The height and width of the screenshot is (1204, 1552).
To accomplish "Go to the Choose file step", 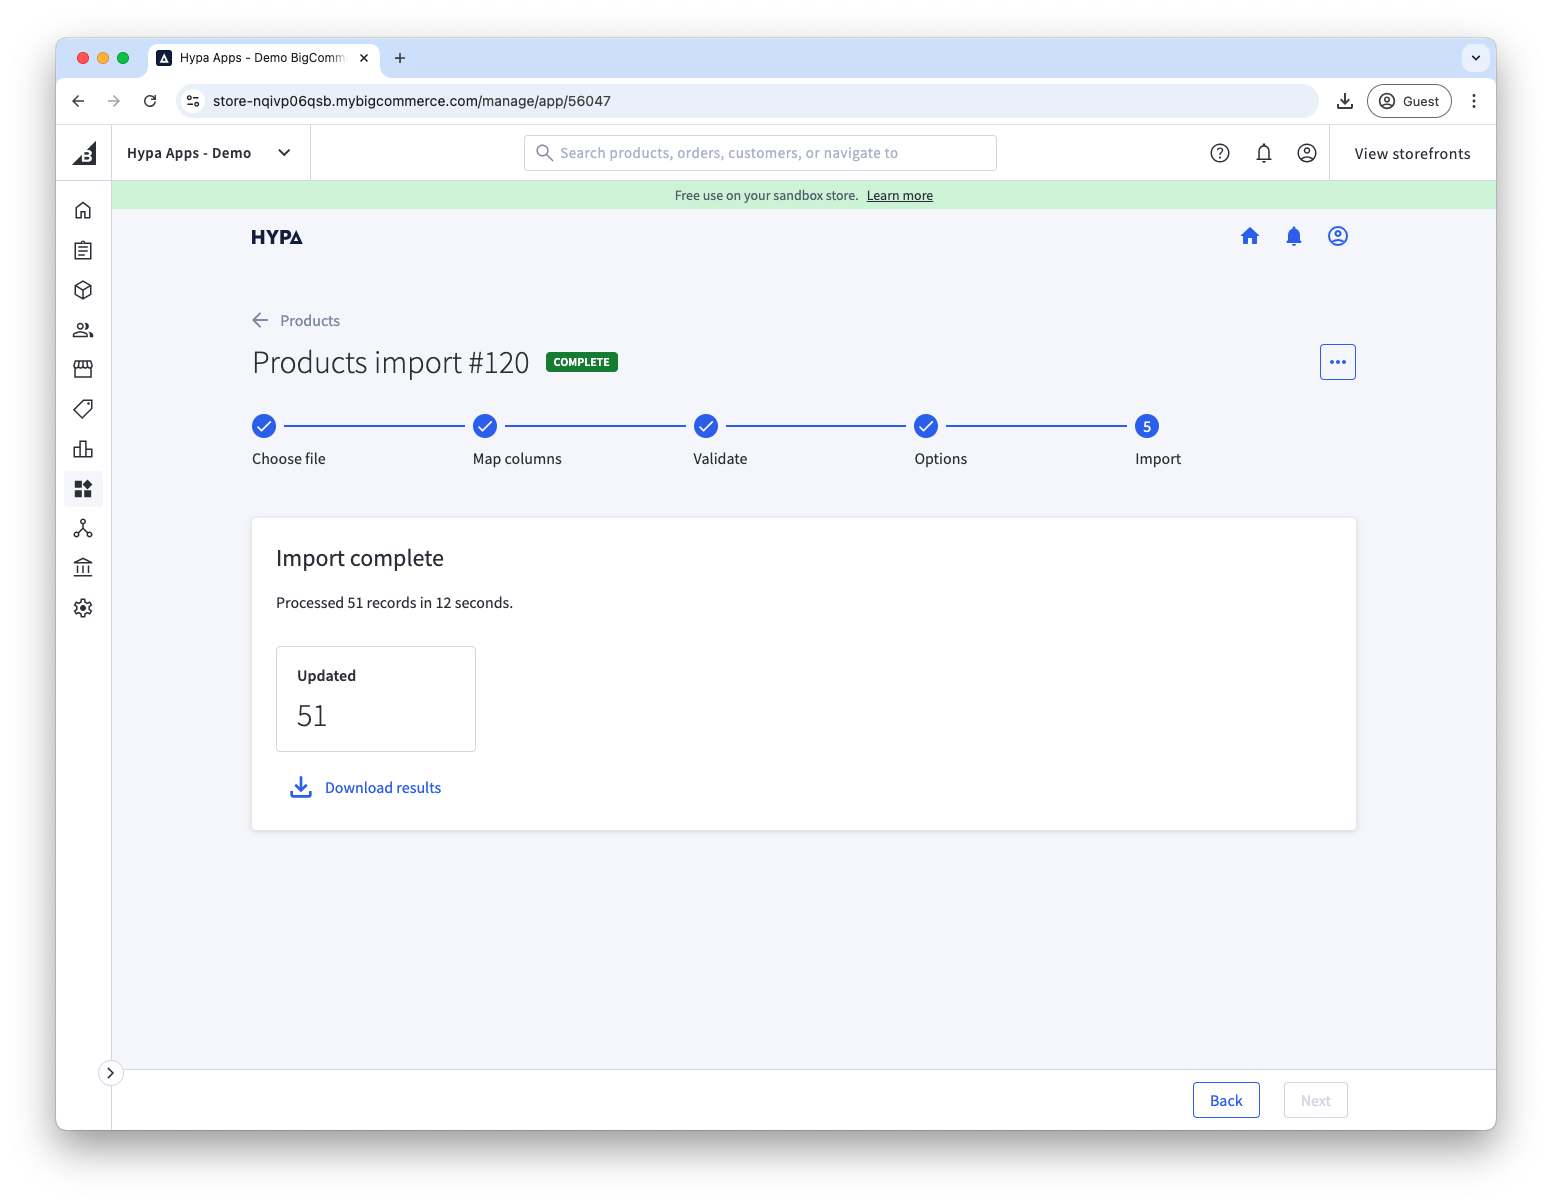I will pos(263,425).
